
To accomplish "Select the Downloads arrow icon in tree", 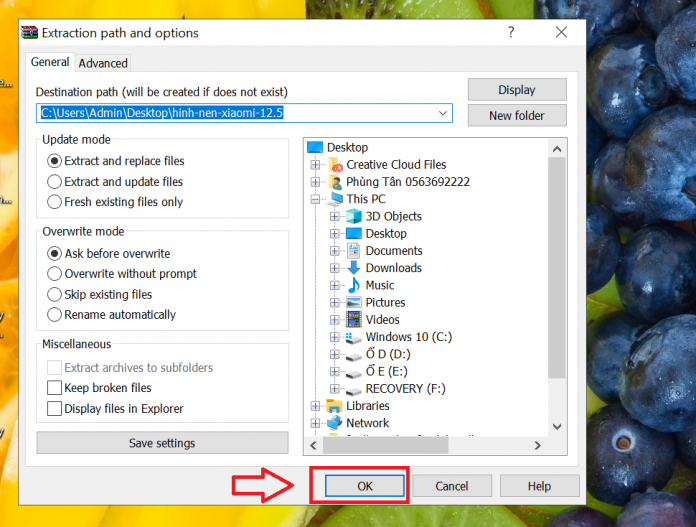I will pyautogui.click(x=354, y=268).
